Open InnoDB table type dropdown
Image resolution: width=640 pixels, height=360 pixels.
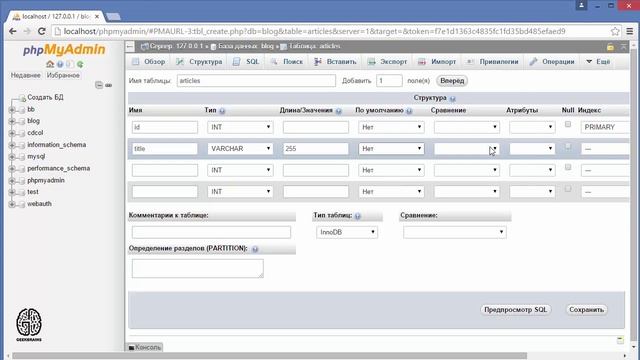[347, 232]
